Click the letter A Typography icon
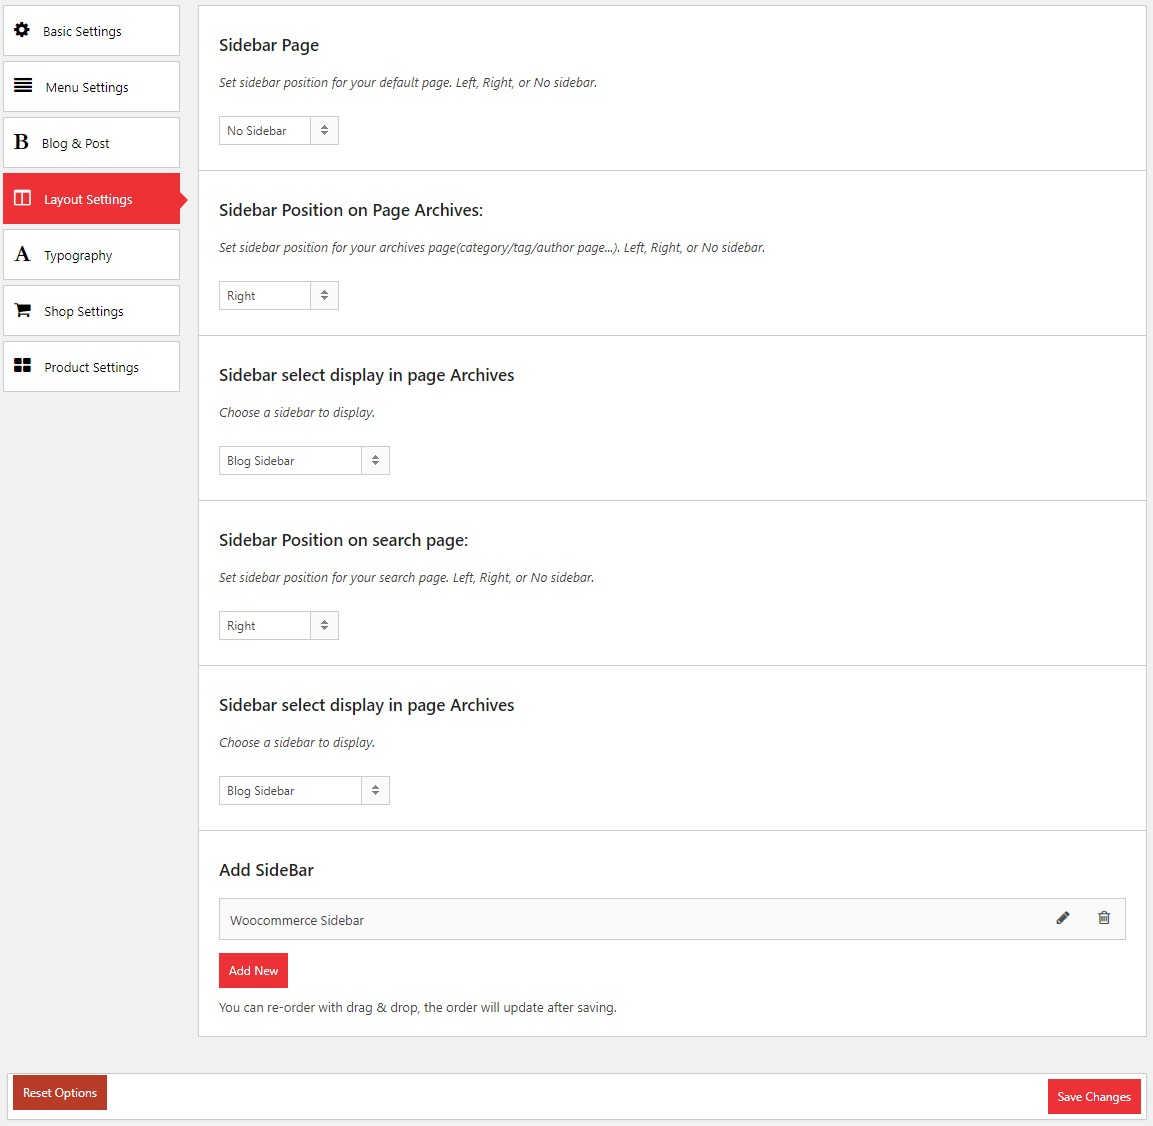 (x=22, y=254)
